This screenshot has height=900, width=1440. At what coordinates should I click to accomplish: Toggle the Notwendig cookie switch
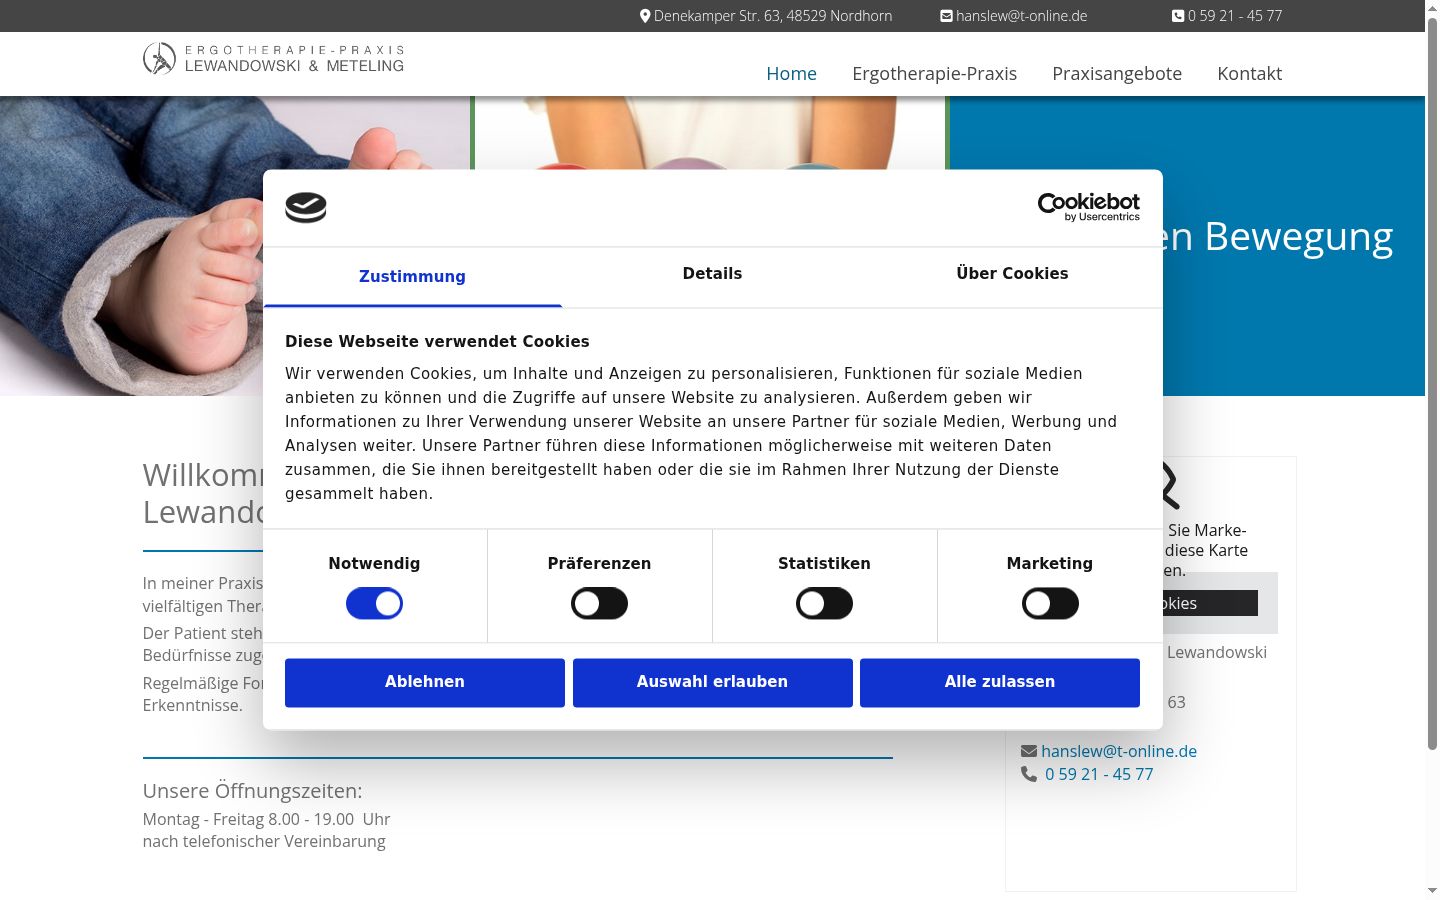pyautogui.click(x=374, y=604)
